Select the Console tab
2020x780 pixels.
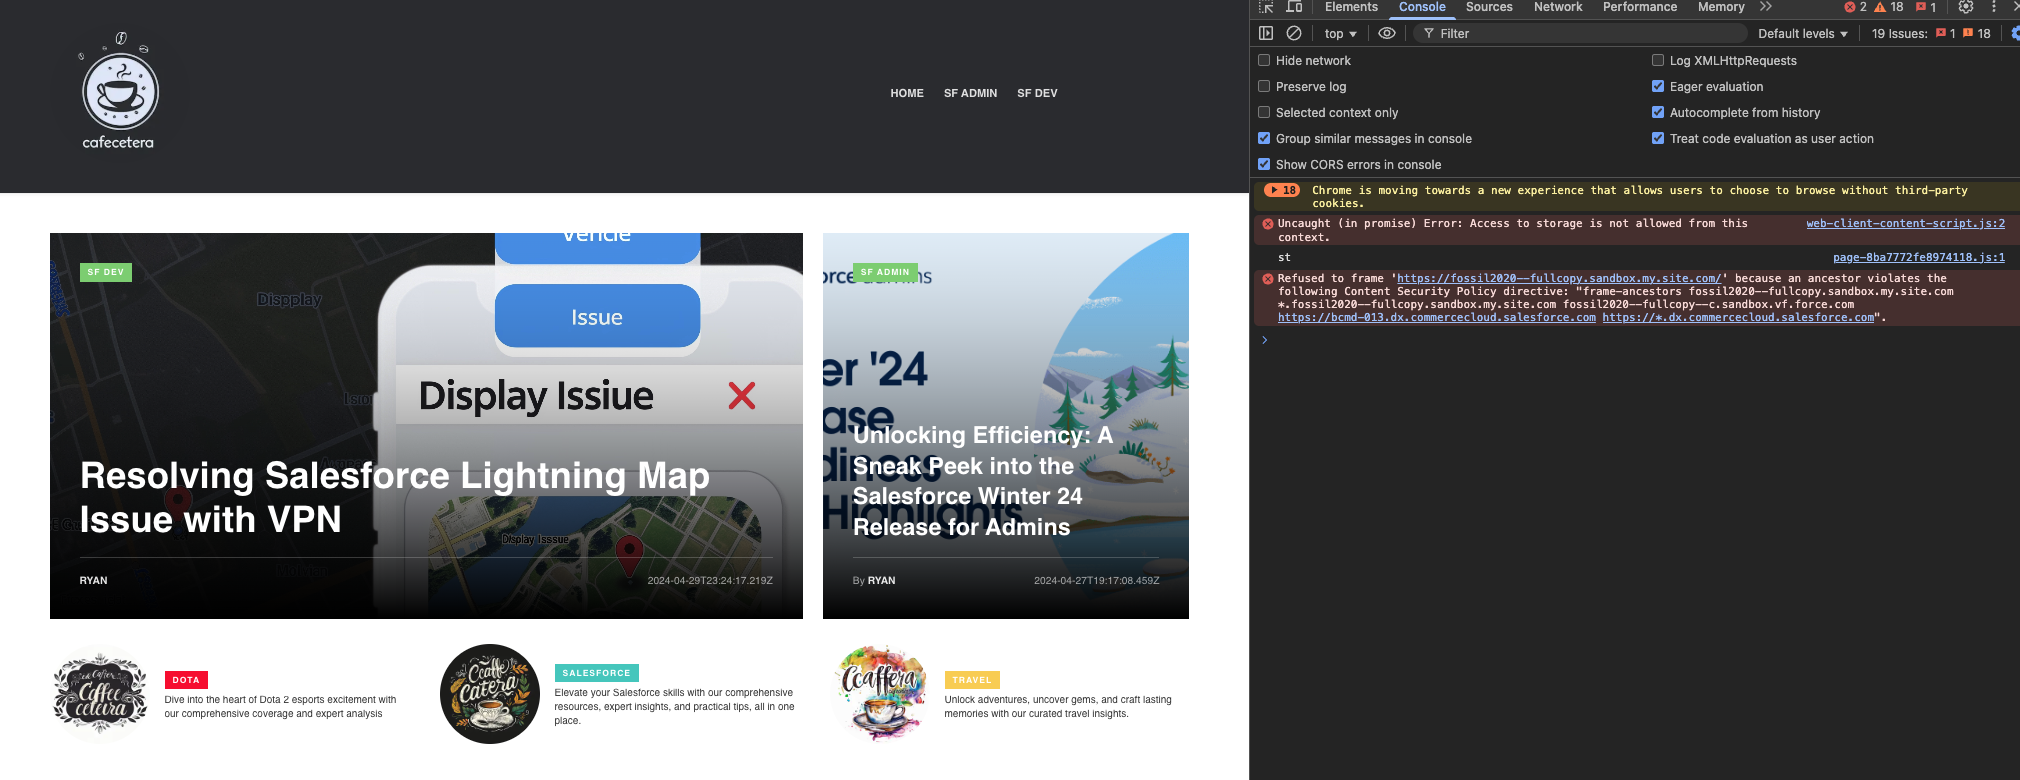(1422, 7)
